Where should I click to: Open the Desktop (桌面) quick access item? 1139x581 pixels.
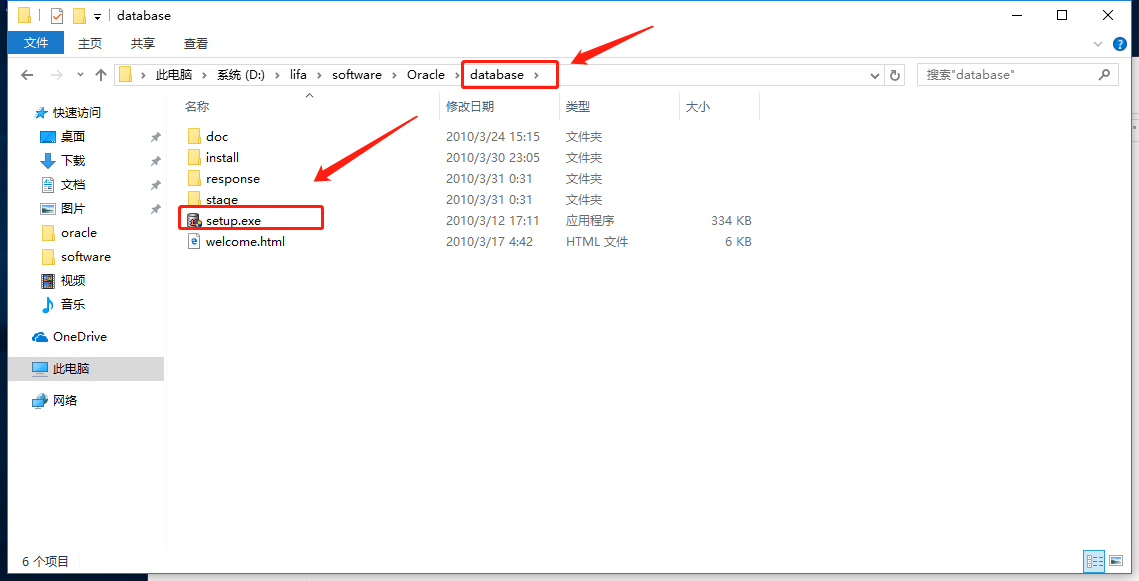(73, 137)
